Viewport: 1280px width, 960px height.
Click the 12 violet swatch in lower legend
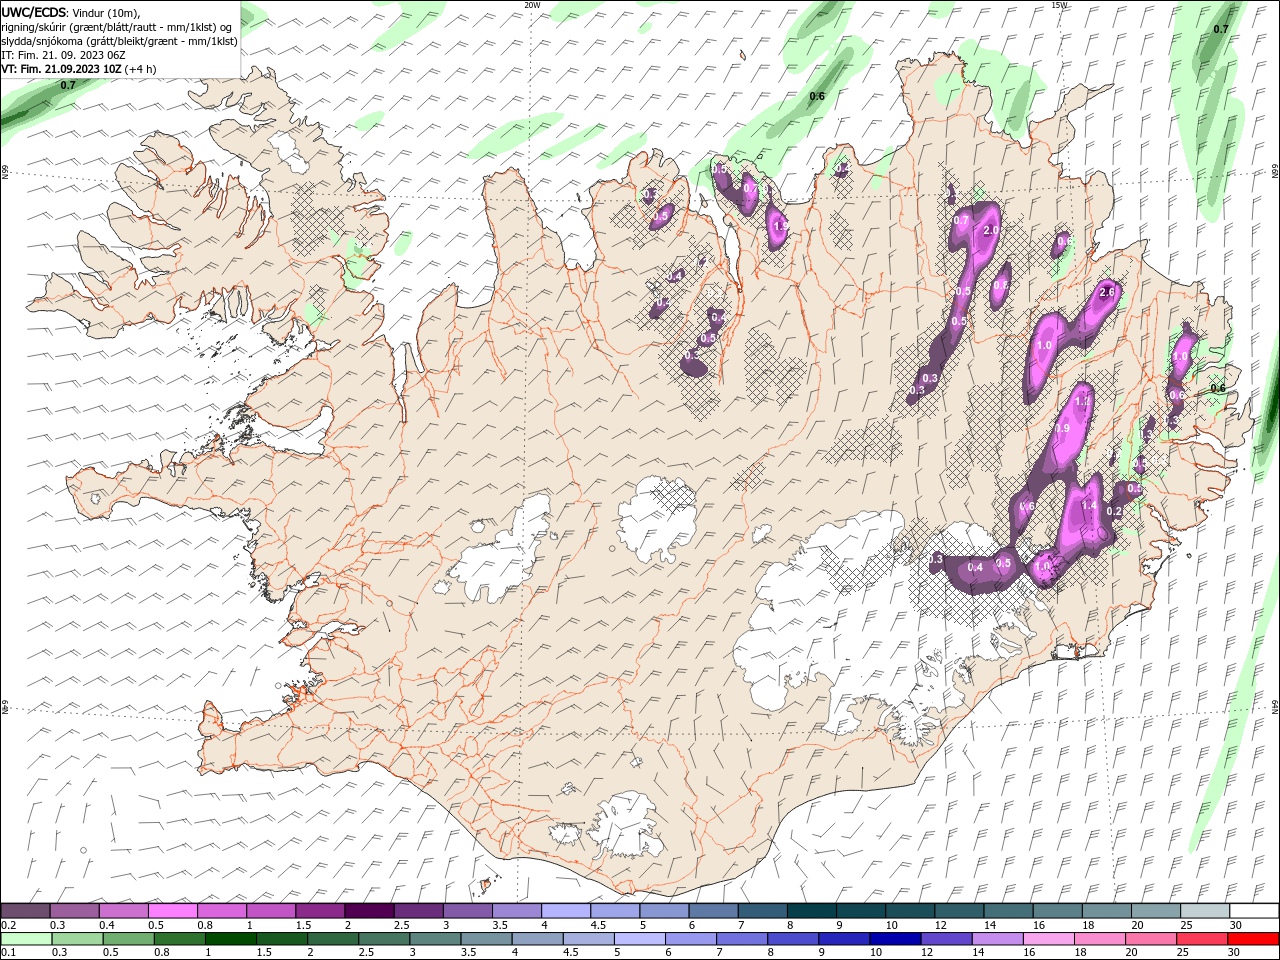[946, 939]
